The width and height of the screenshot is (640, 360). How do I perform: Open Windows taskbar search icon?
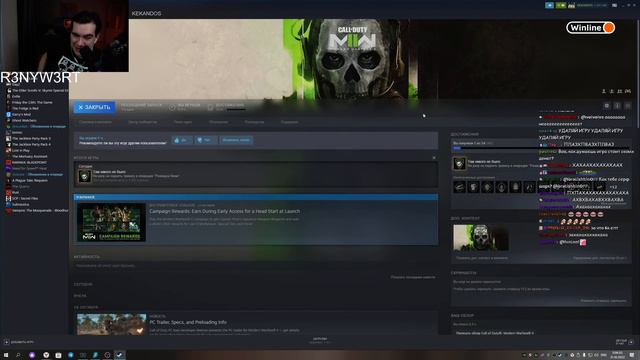point(18,355)
